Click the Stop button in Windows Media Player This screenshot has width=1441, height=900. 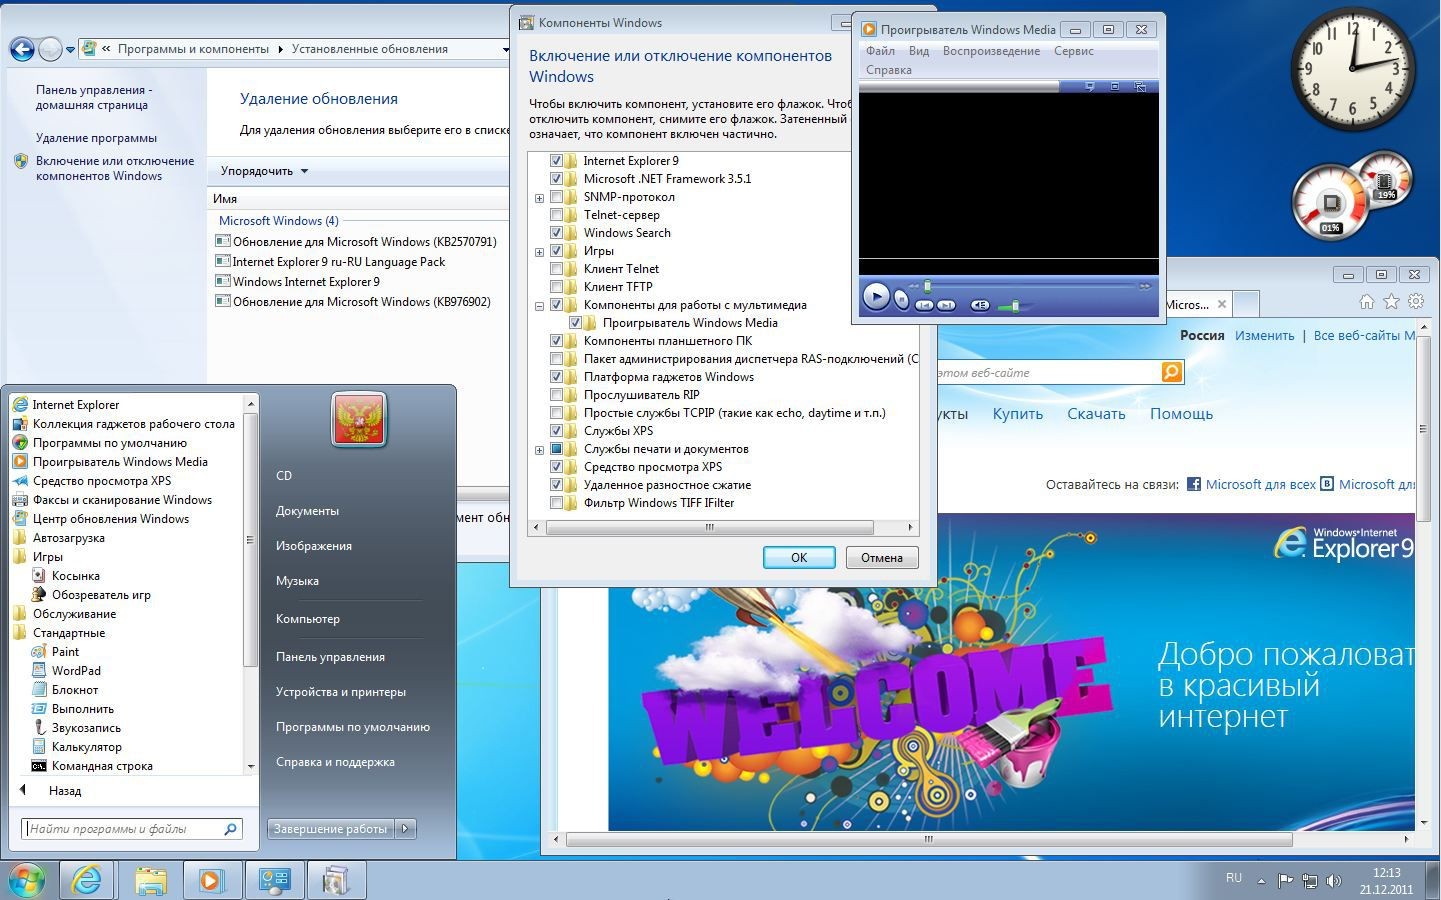902,299
